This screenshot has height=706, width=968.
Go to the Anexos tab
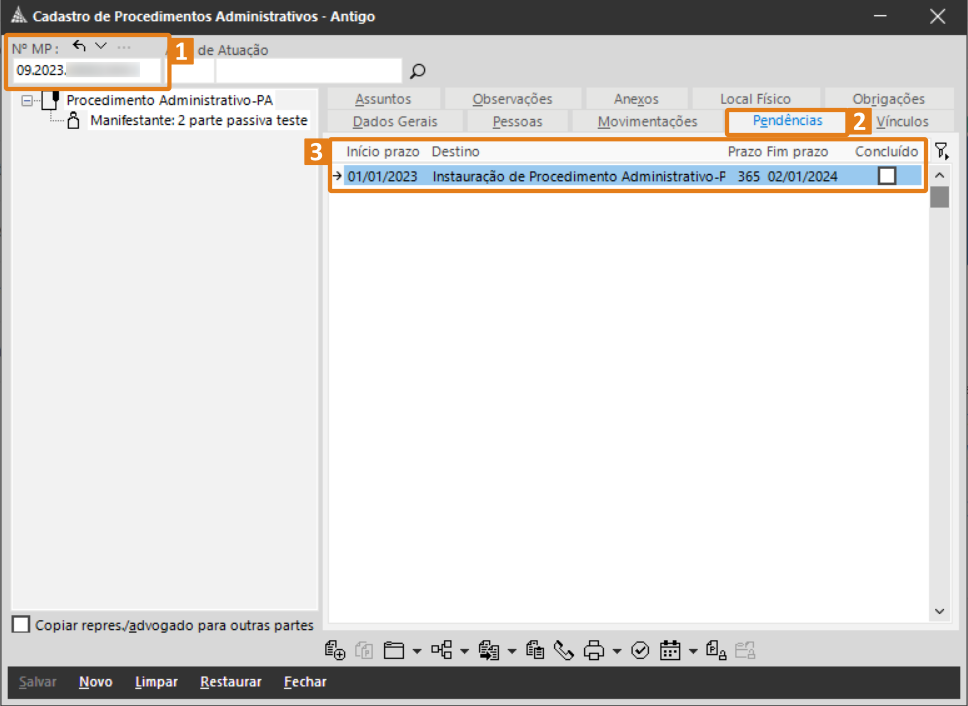click(x=636, y=99)
